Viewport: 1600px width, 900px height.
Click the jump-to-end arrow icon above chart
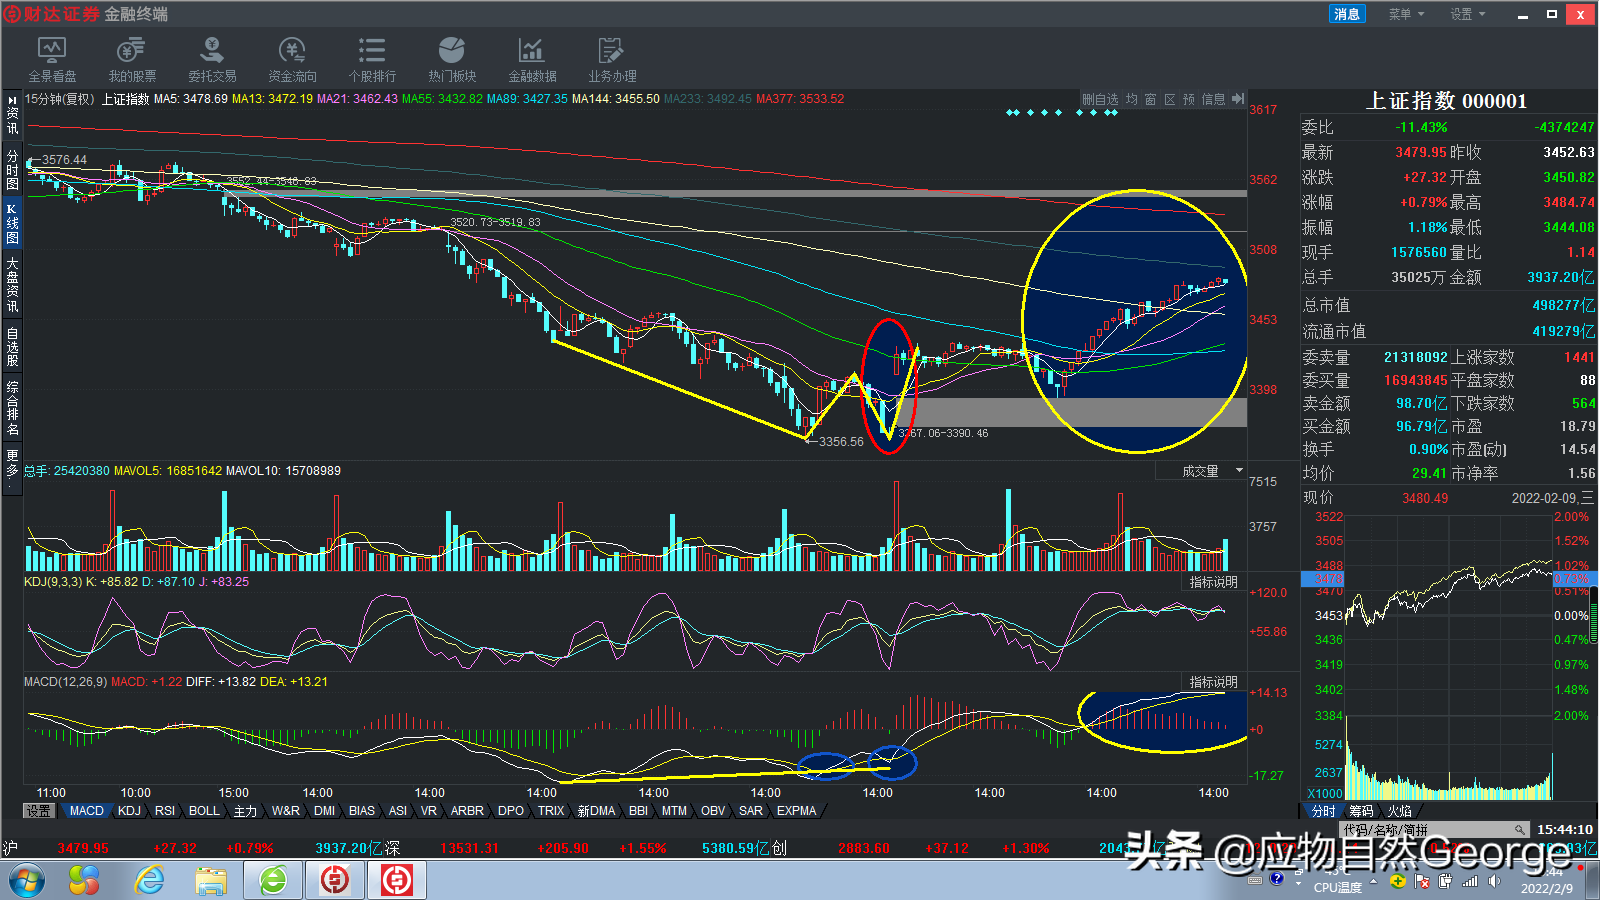click(x=1238, y=99)
